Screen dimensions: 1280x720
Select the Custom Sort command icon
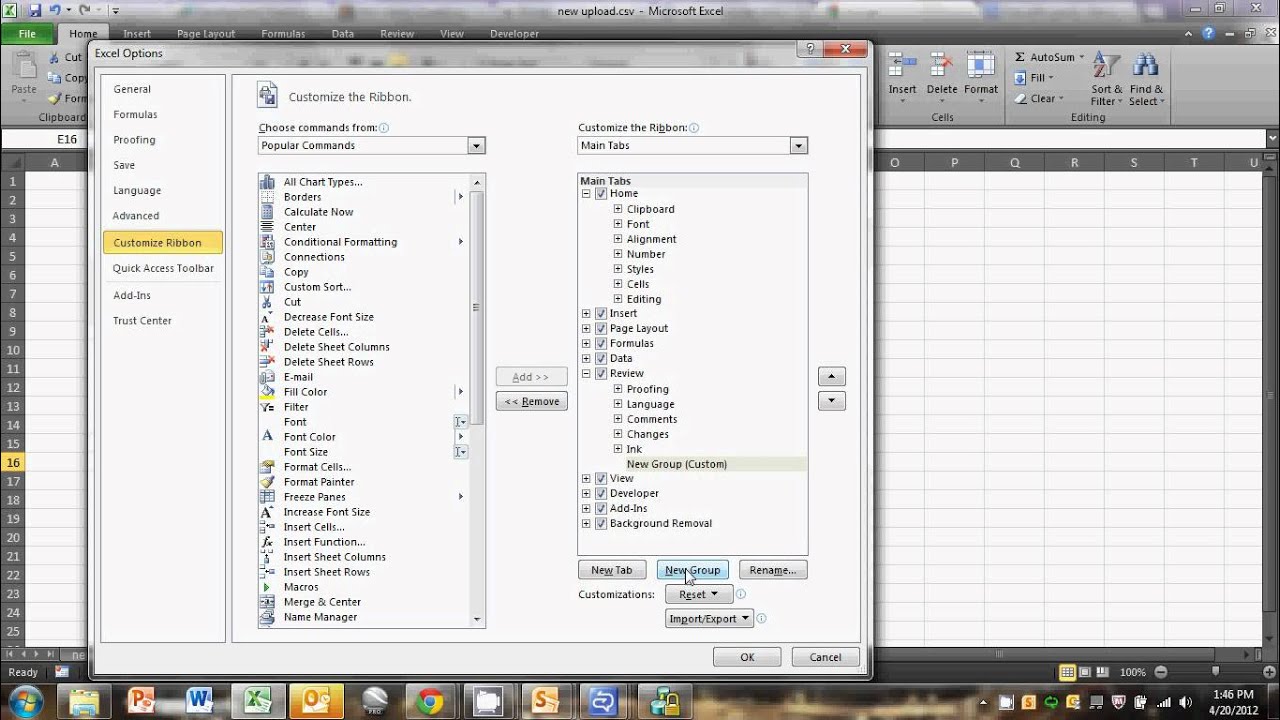coord(267,287)
